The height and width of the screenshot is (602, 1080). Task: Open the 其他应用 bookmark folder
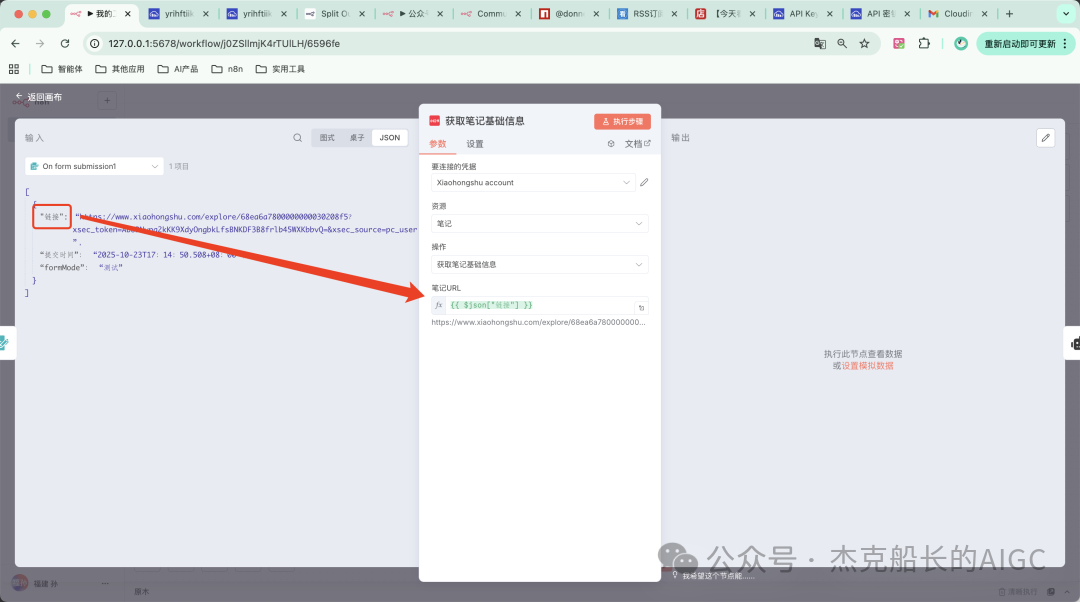(x=120, y=69)
